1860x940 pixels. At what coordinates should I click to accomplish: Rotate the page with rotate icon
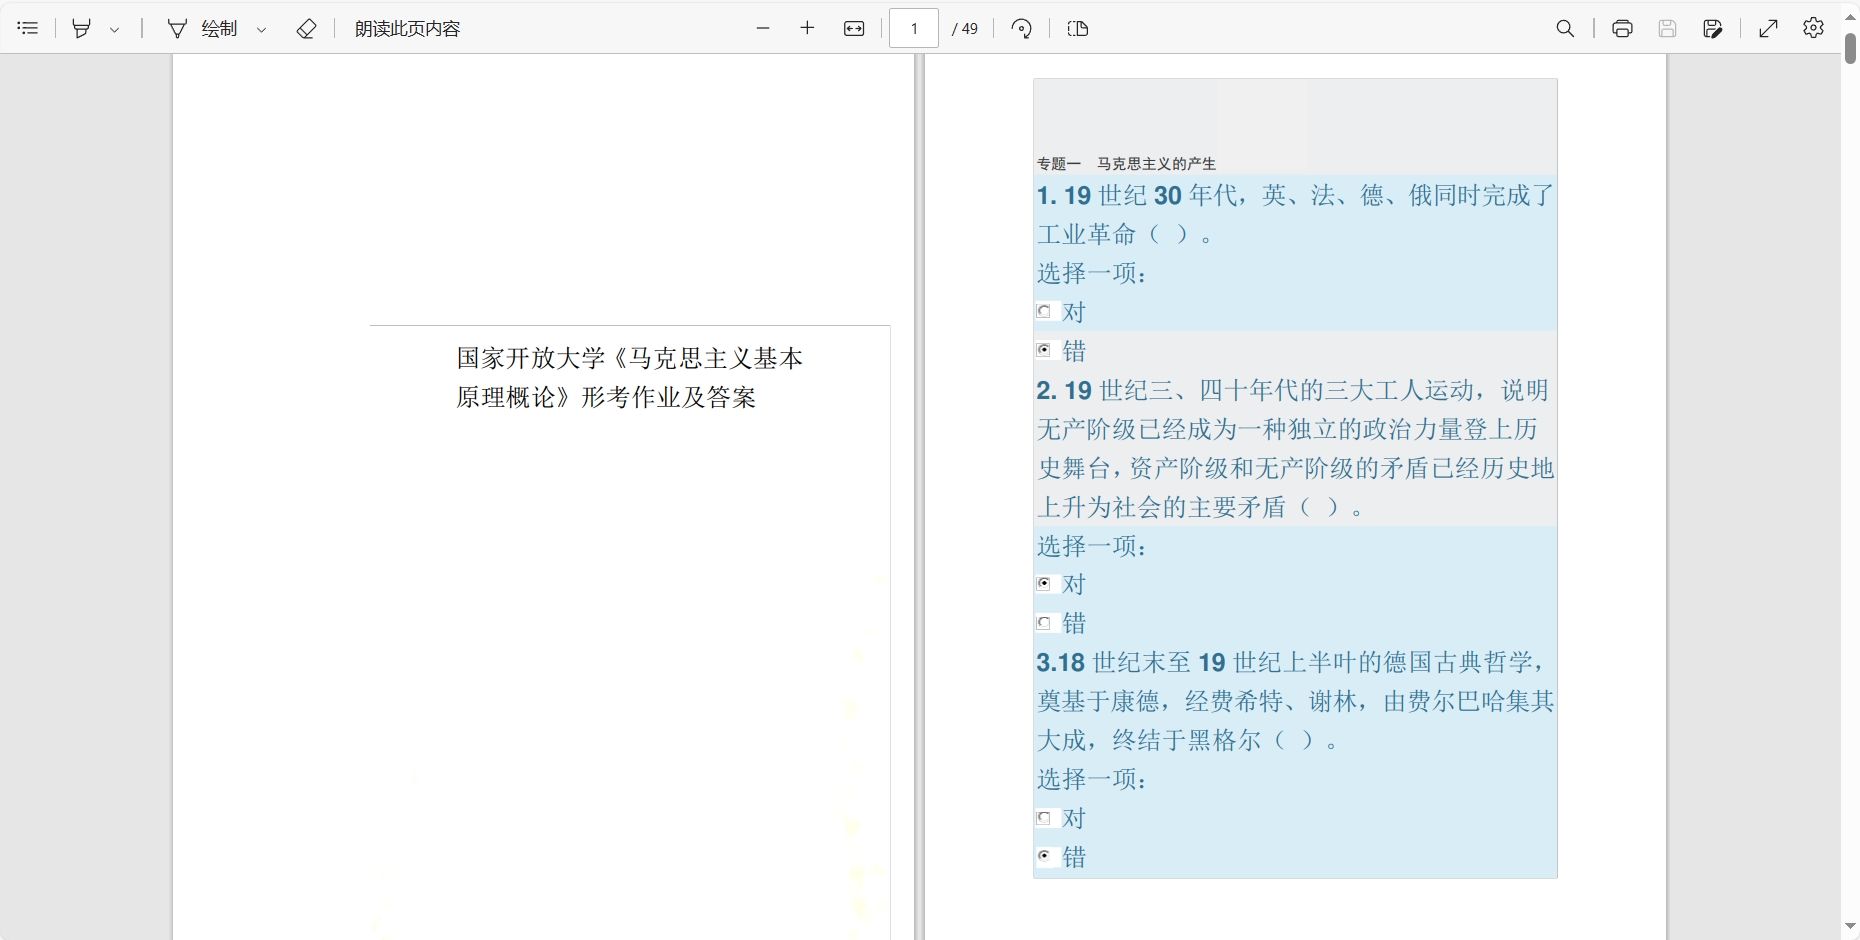(x=1022, y=28)
